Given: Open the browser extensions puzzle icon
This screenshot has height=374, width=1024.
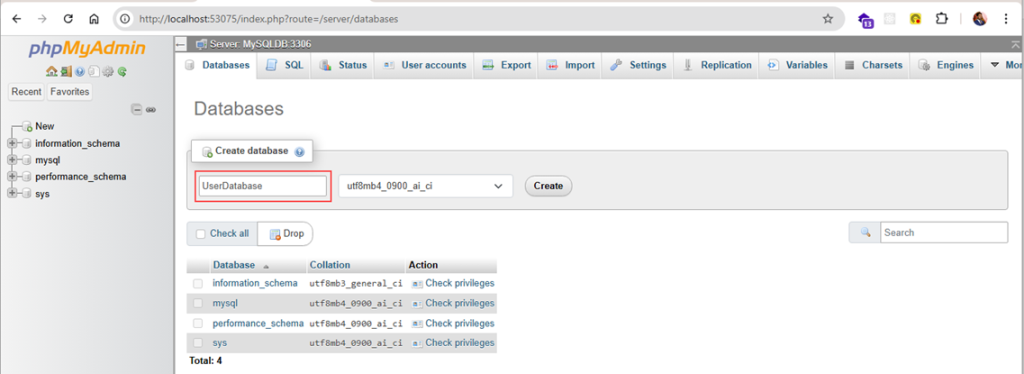Looking at the screenshot, I should (941, 19).
